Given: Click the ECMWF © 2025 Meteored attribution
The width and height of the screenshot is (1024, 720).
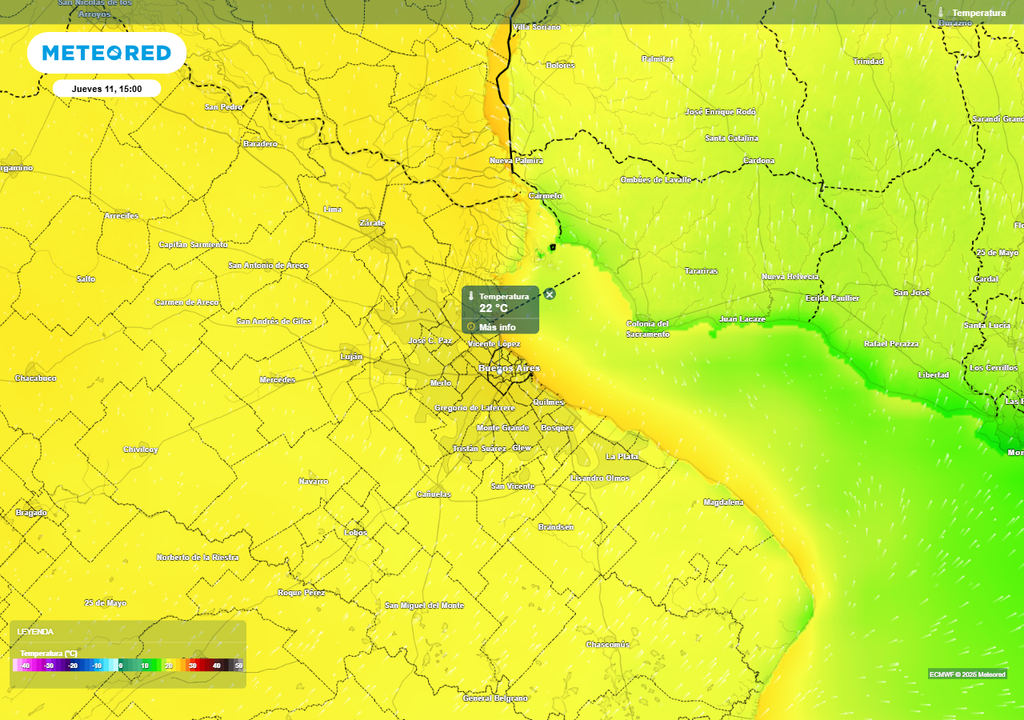Looking at the screenshot, I should tap(970, 674).
